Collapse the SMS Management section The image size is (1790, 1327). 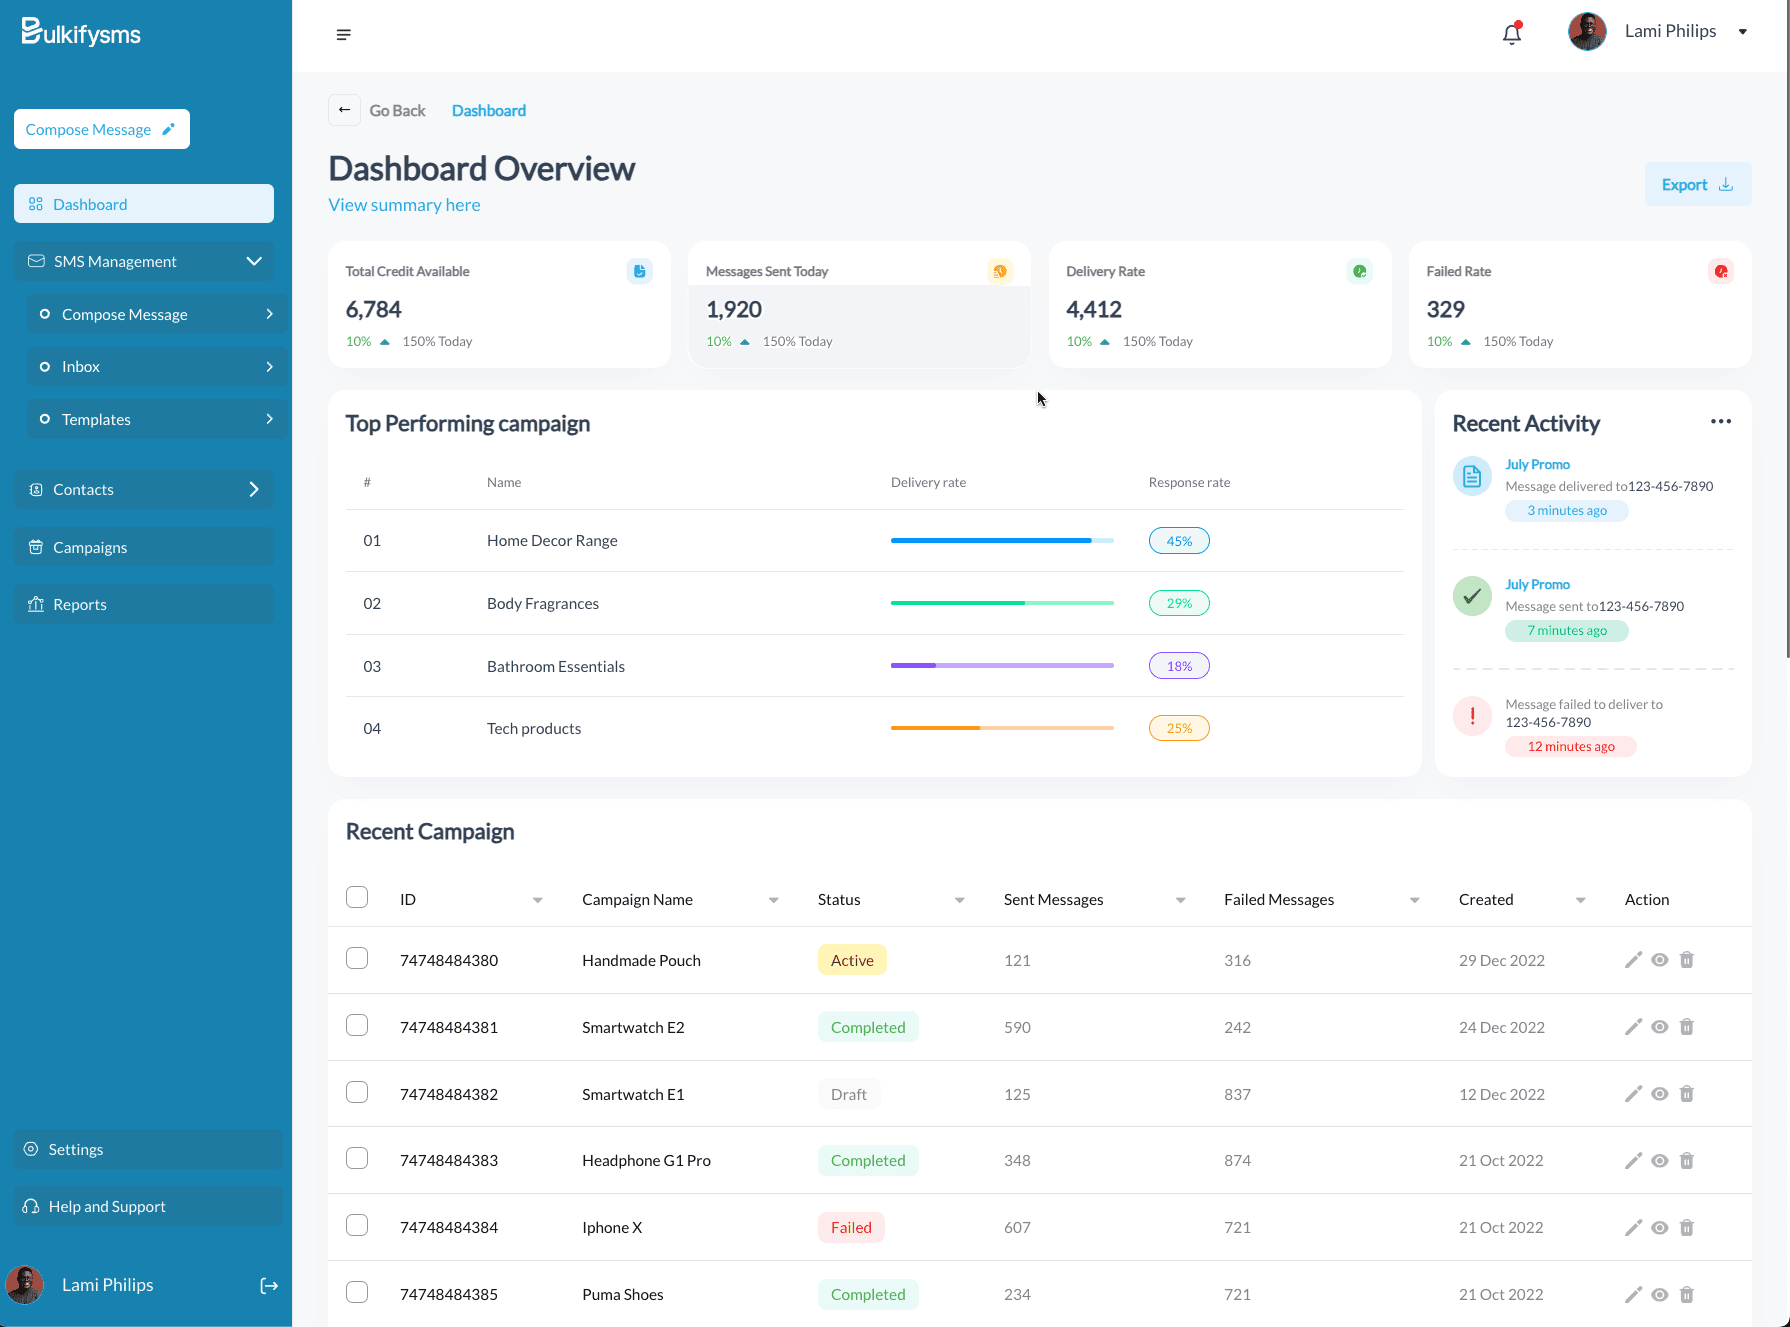coord(254,261)
